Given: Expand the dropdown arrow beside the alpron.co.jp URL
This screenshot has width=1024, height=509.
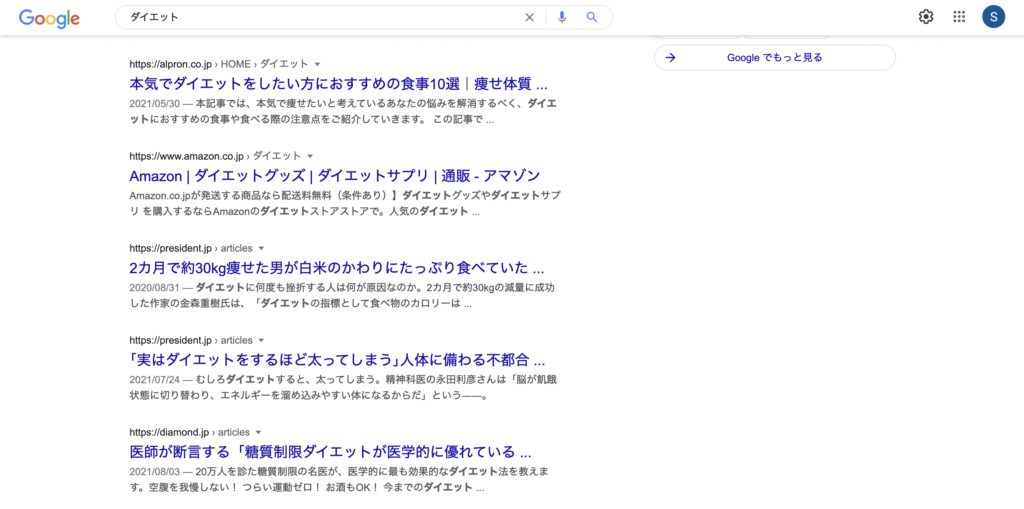Looking at the screenshot, I should tap(318, 64).
